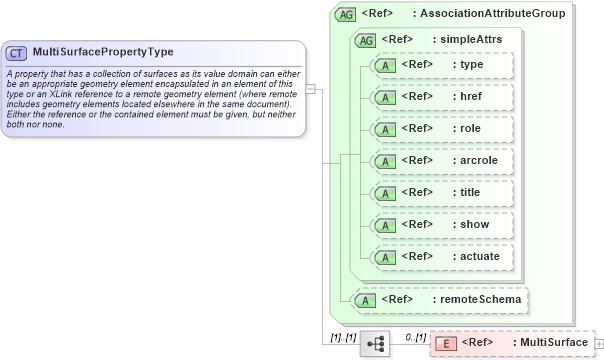Select the 'href' attribute label
The height and width of the screenshot is (360, 604).
(471, 96)
